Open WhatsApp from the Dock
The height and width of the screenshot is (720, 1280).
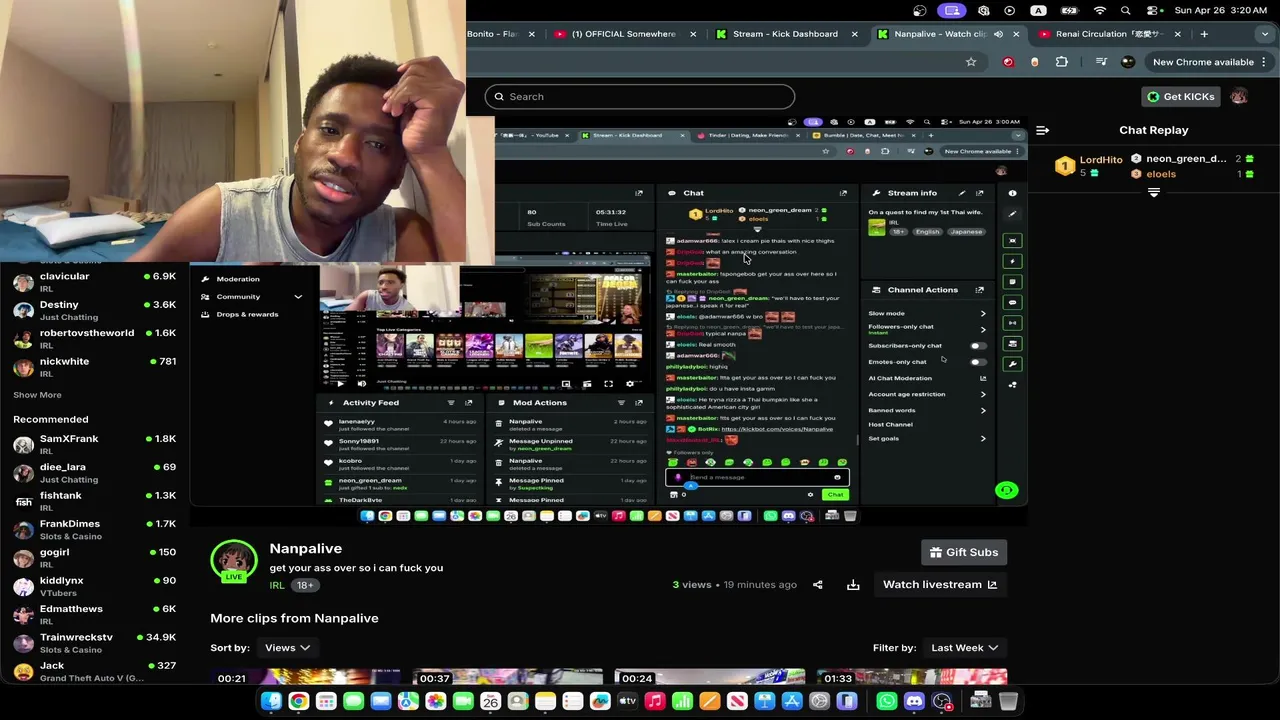pos(887,702)
